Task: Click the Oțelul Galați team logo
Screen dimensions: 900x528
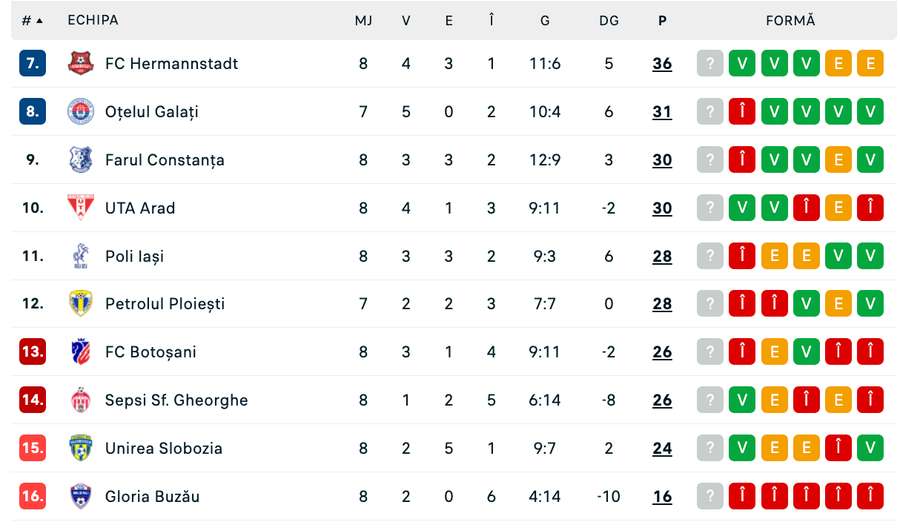Action: [80, 111]
